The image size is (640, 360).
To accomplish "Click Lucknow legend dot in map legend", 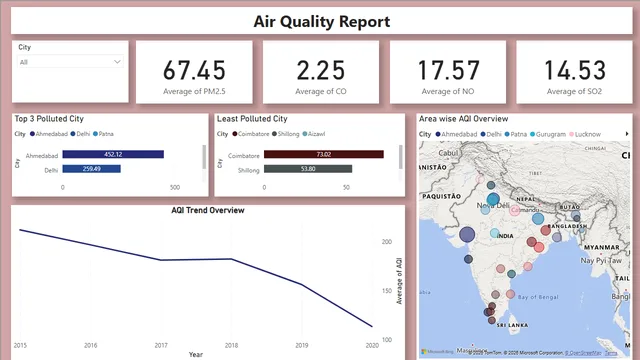I will [571, 134].
